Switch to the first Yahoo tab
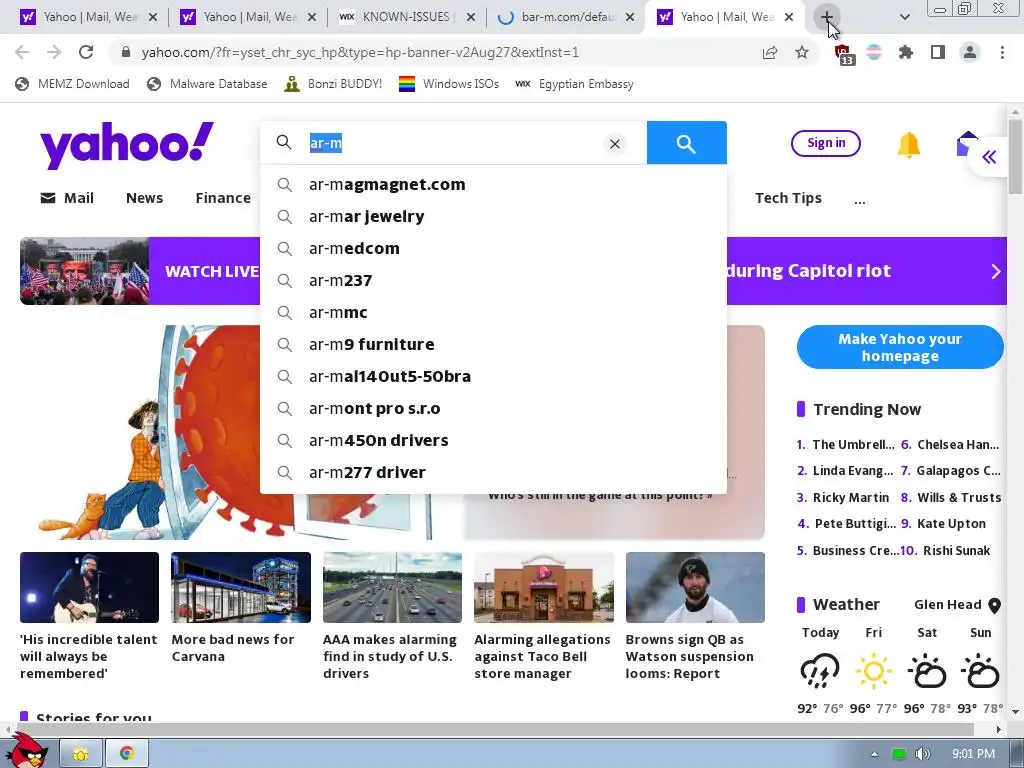Image resolution: width=1024 pixels, height=768 pixels. point(88,17)
